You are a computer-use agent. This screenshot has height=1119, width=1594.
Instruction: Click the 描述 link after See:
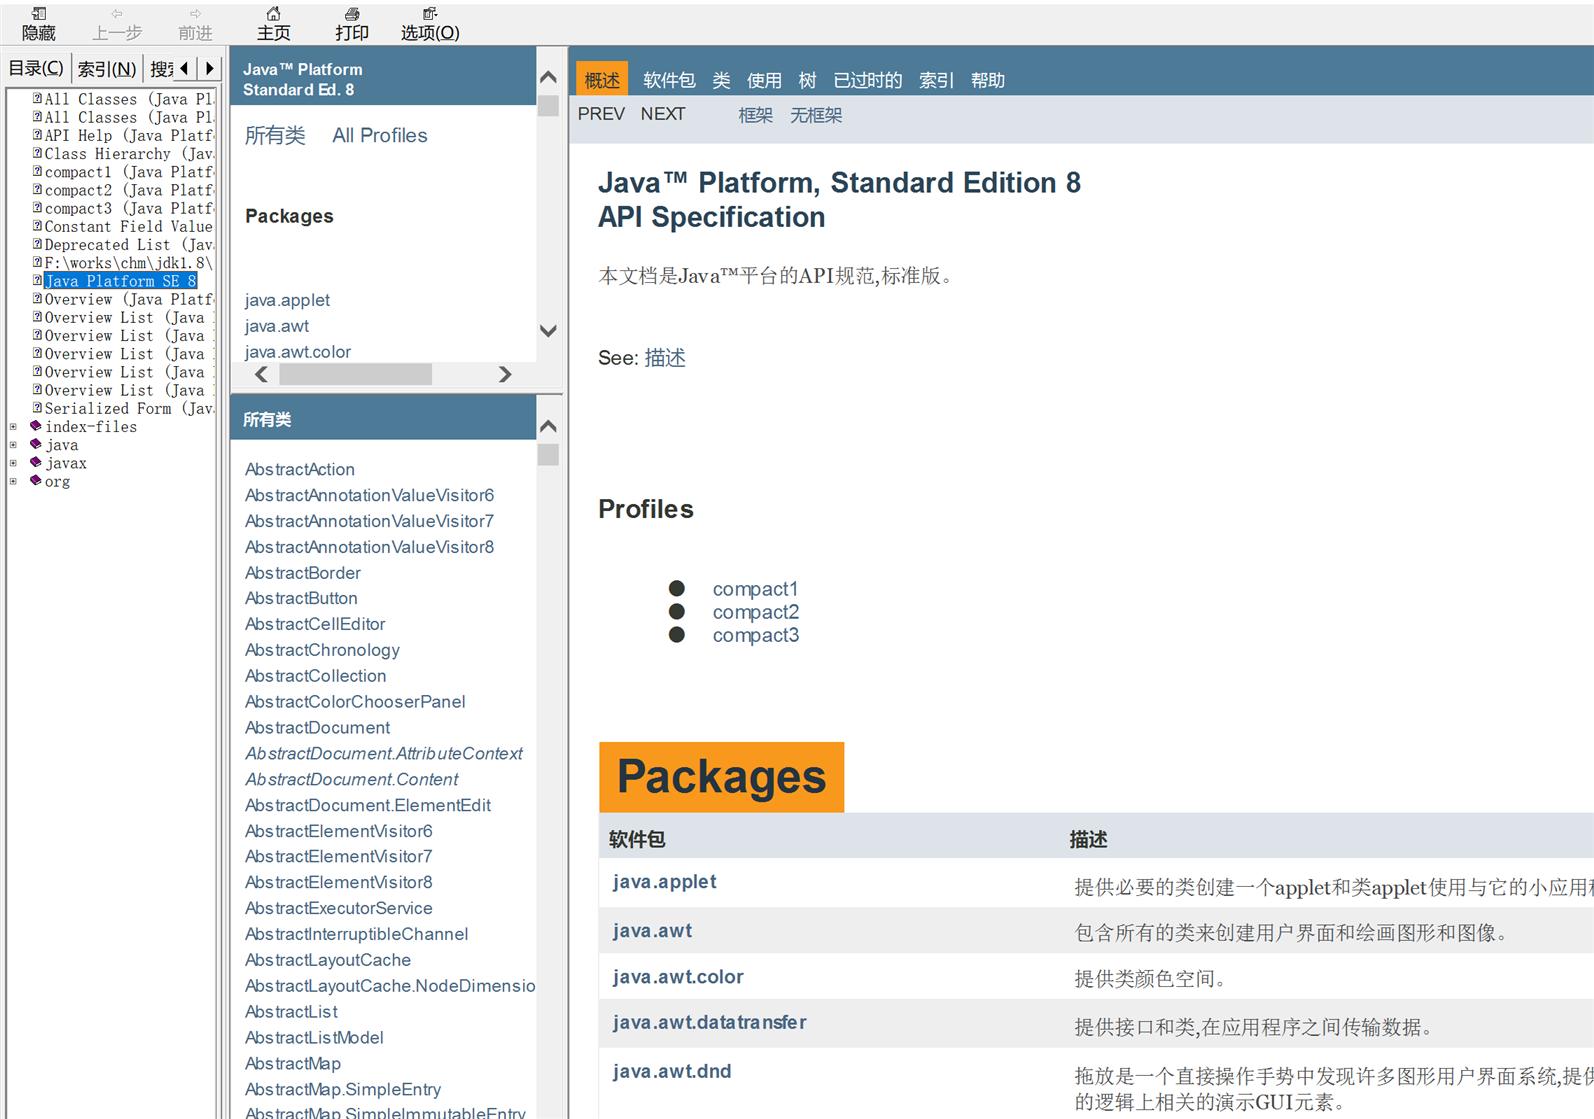click(665, 358)
